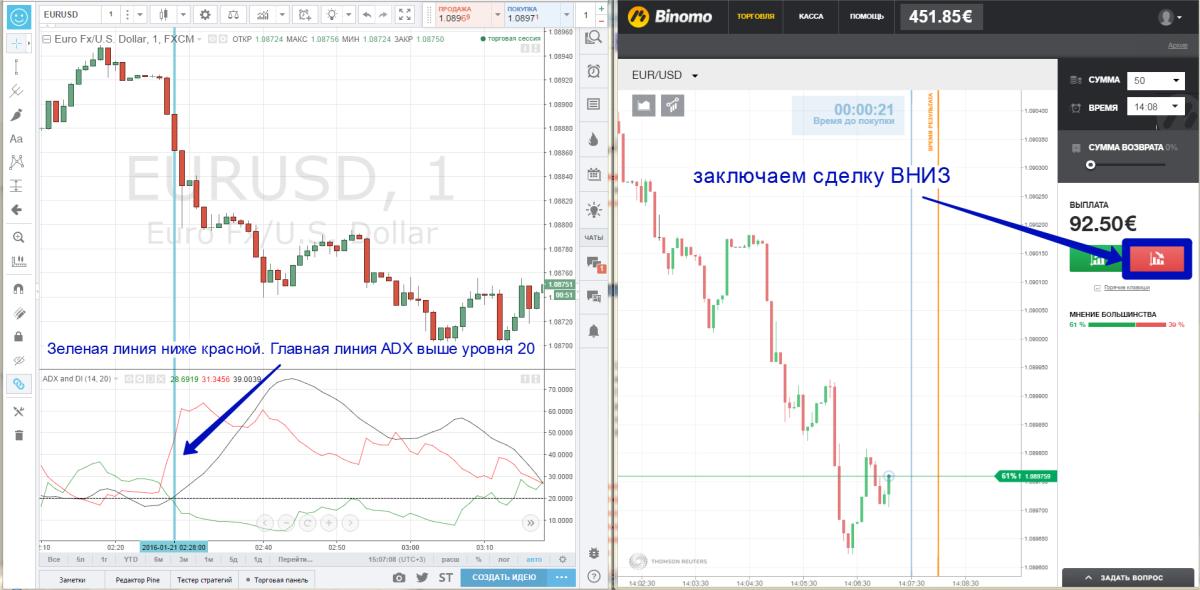Click the СОЗДАТЬ ИДЕЮ button
The width and height of the screenshot is (1200, 590).
(504, 578)
